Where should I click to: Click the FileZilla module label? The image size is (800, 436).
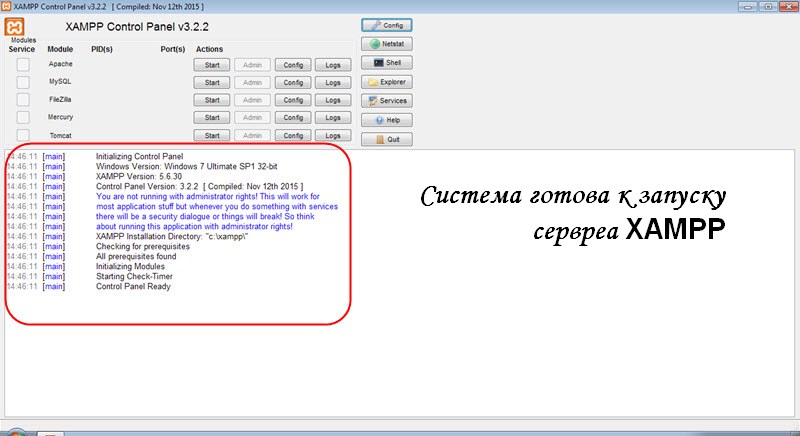pyautogui.click(x=60, y=99)
